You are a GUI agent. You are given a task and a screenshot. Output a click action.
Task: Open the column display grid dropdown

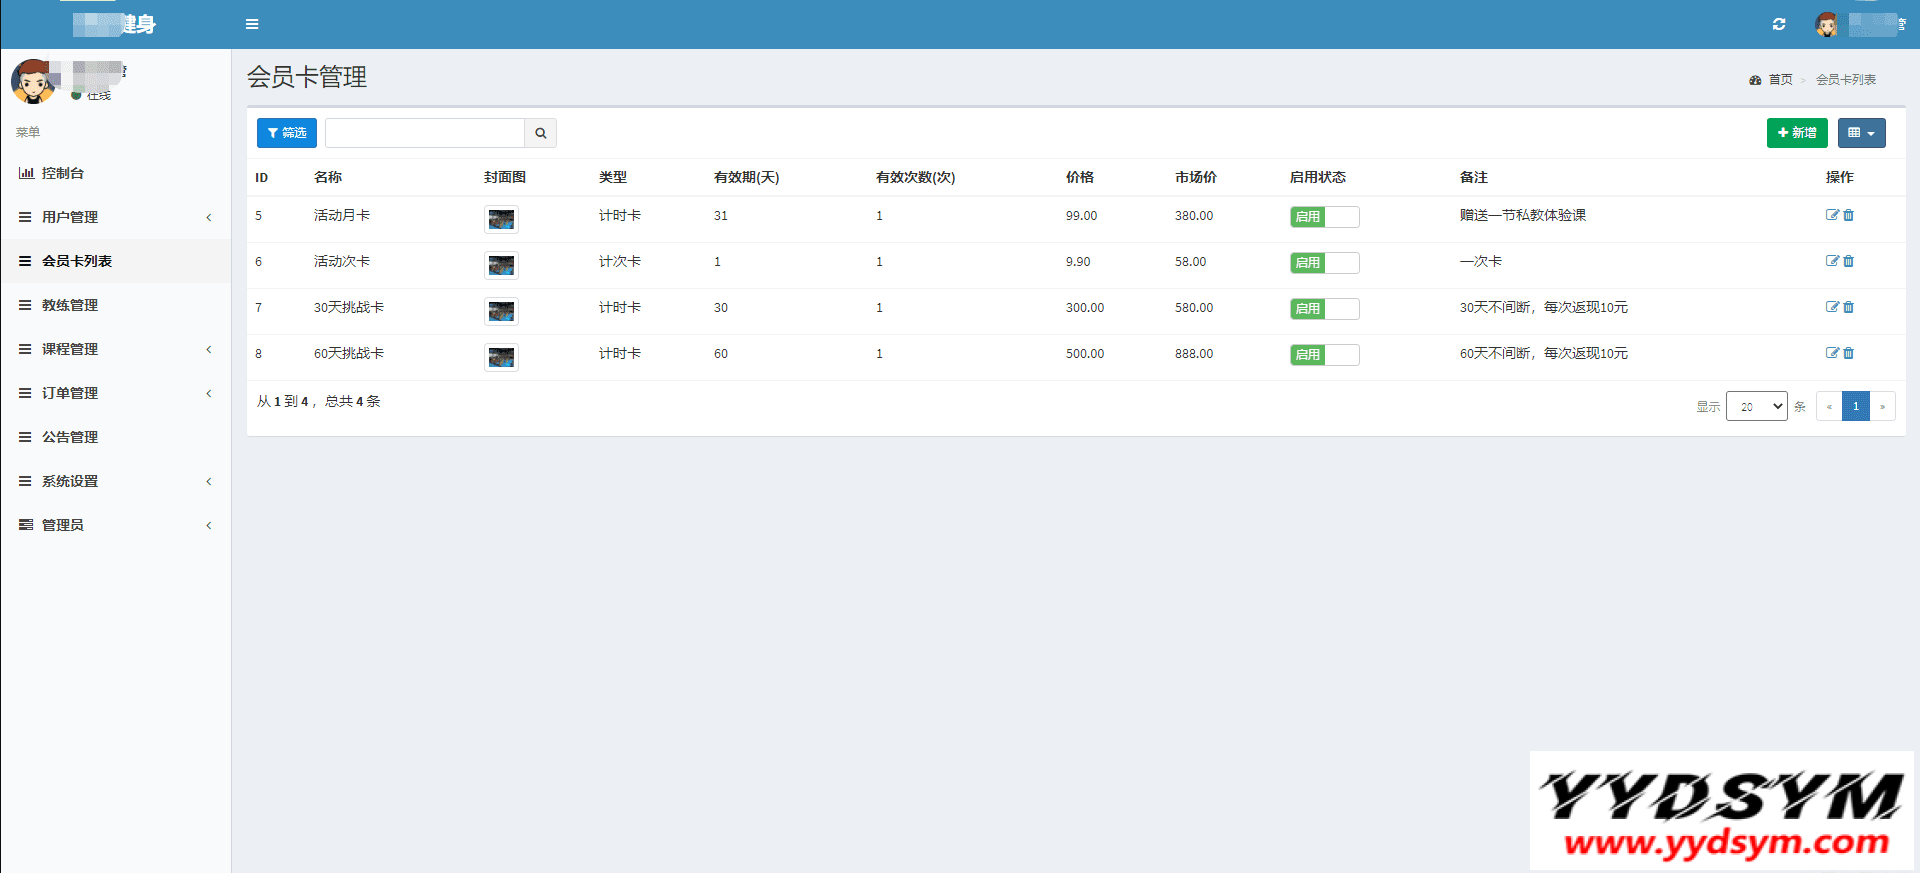click(x=1861, y=133)
